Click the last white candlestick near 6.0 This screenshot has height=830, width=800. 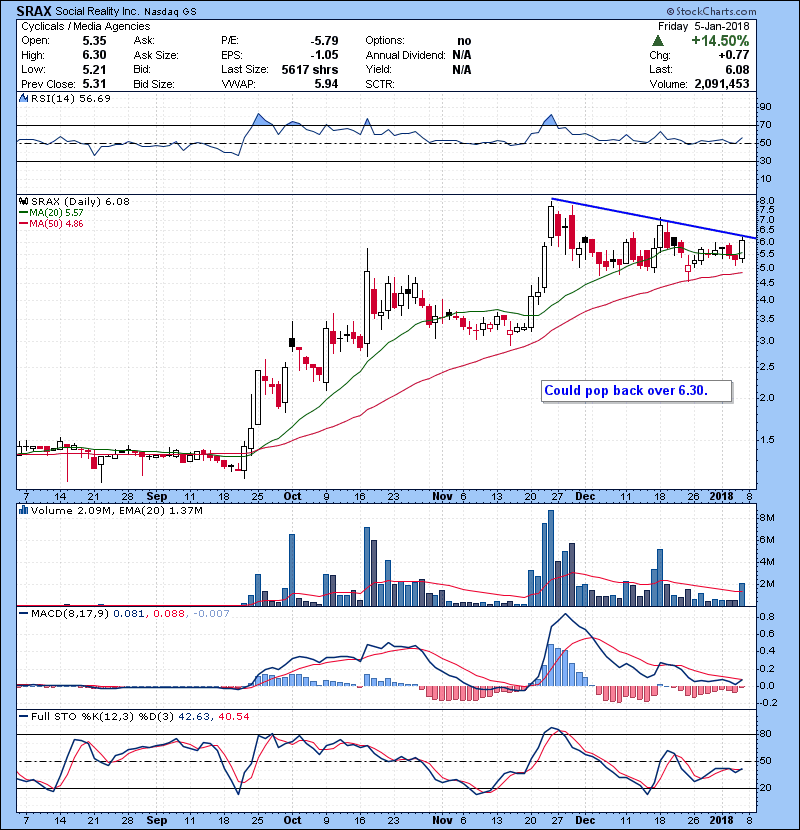point(742,249)
